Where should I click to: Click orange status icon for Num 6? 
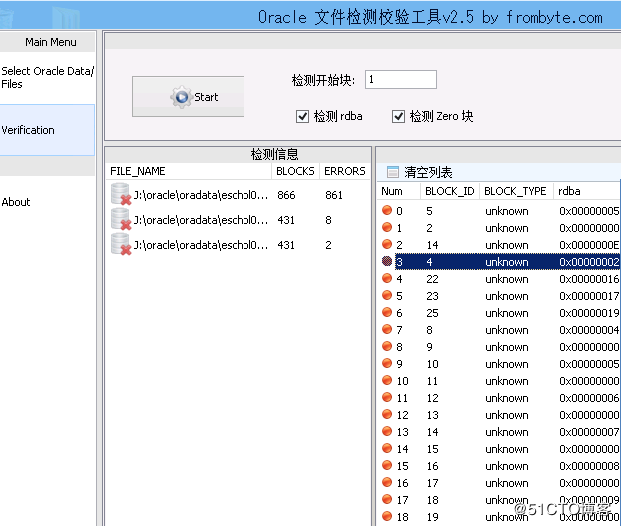(387, 313)
